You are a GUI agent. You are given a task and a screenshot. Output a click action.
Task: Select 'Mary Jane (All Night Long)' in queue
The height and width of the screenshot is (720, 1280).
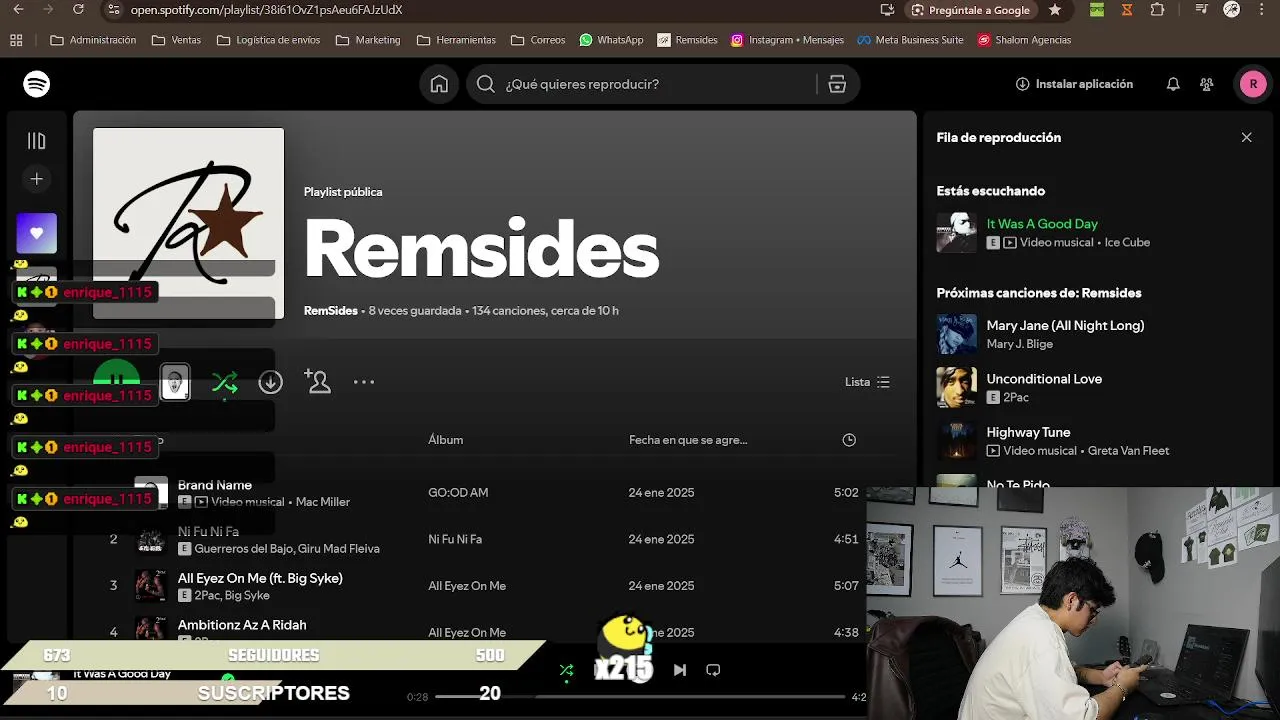(x=1065, y=325)
